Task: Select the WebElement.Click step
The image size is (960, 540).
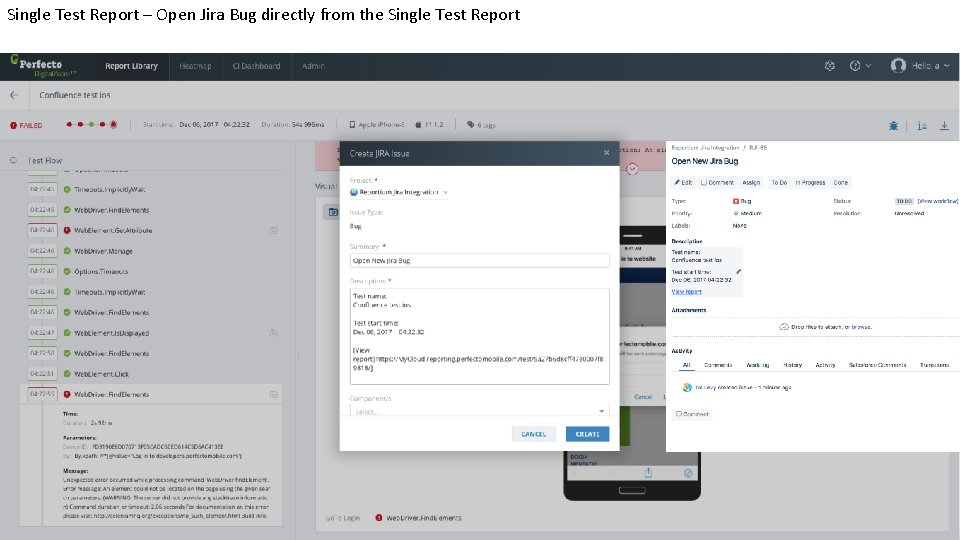Action: point(101,374)
